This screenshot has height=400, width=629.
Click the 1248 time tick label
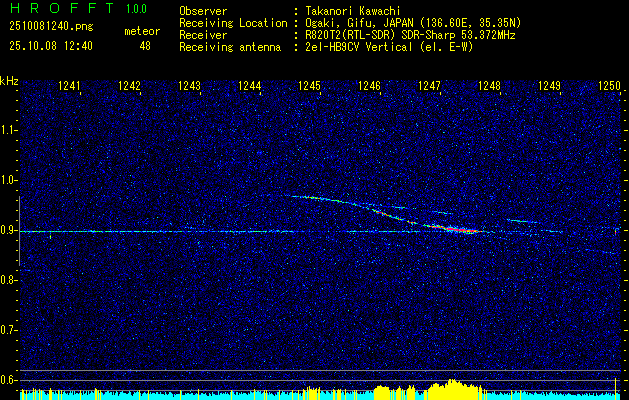coord(490,86)
